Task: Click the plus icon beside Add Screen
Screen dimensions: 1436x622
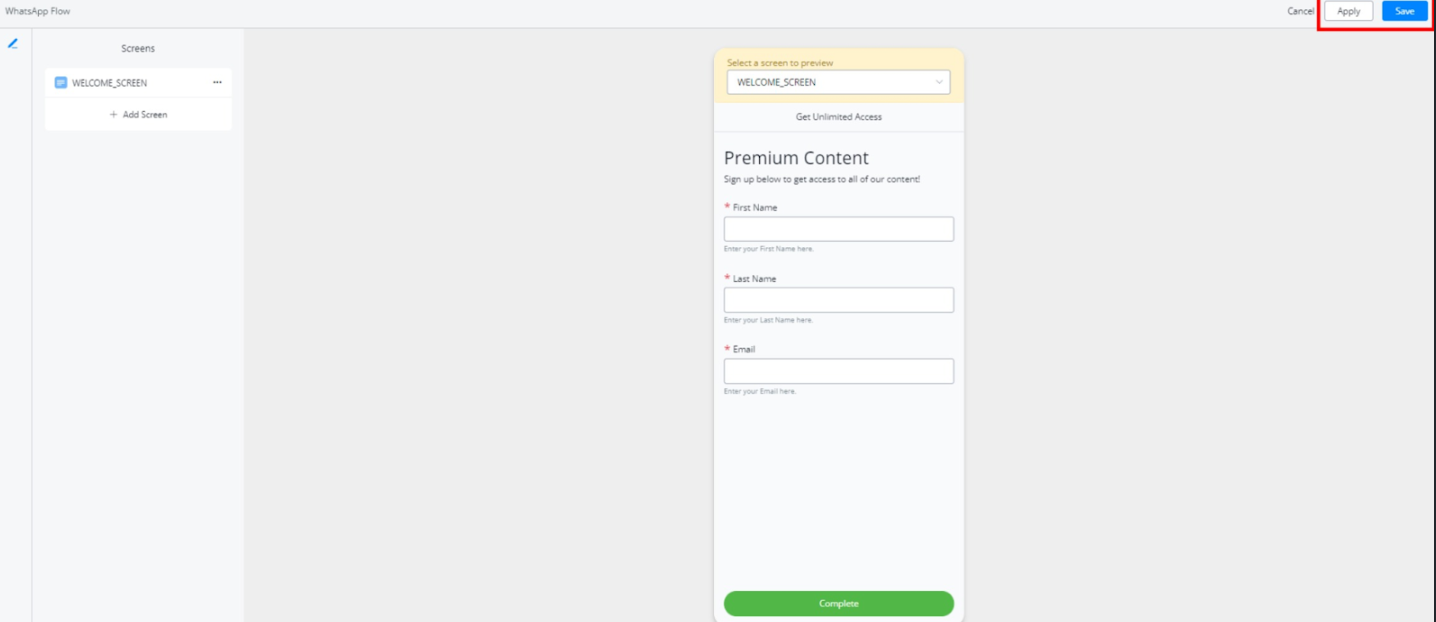Action: pos(114,115)
